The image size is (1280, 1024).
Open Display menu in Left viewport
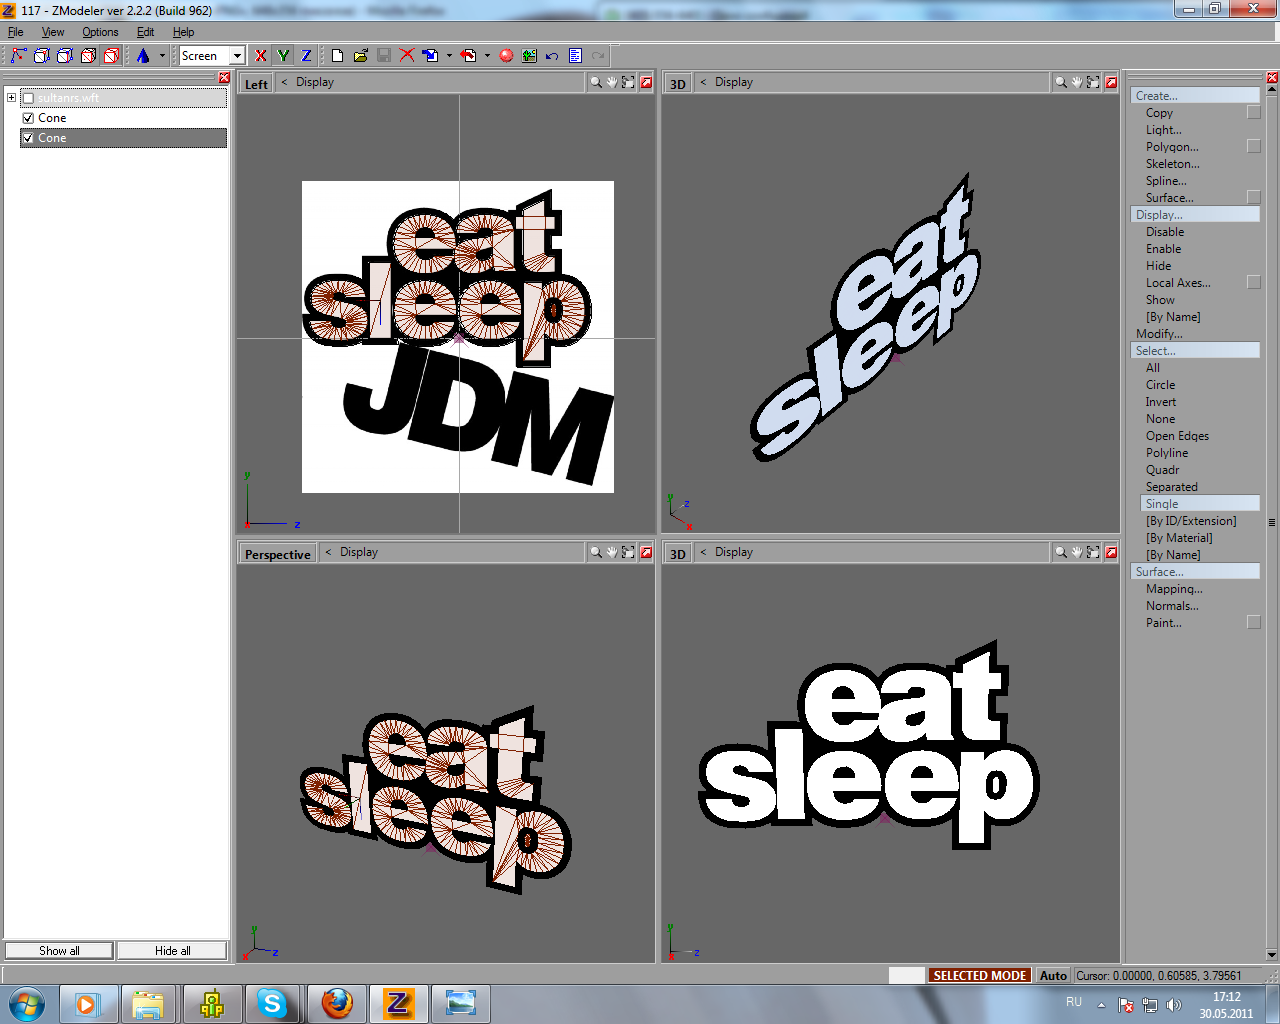coord(315,82)
